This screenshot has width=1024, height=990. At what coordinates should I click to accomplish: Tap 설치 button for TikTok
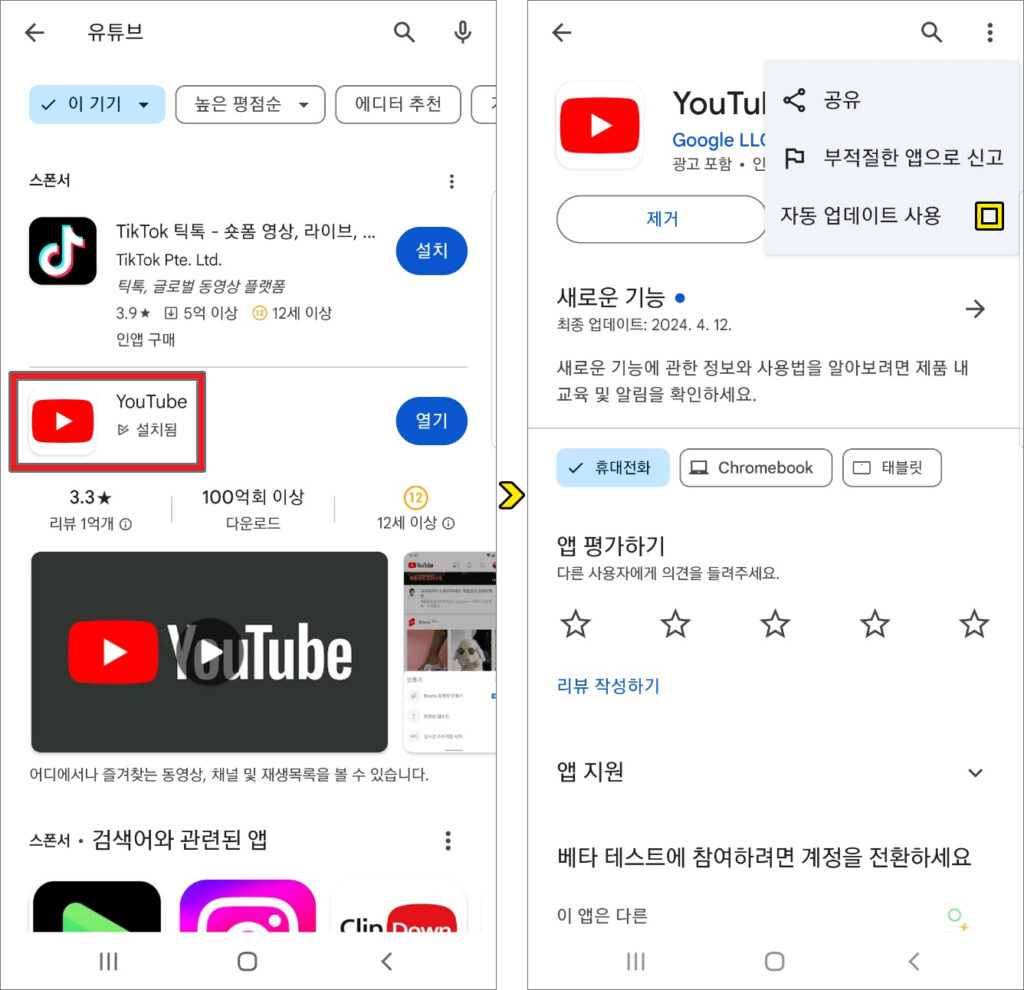coord(431,251)
